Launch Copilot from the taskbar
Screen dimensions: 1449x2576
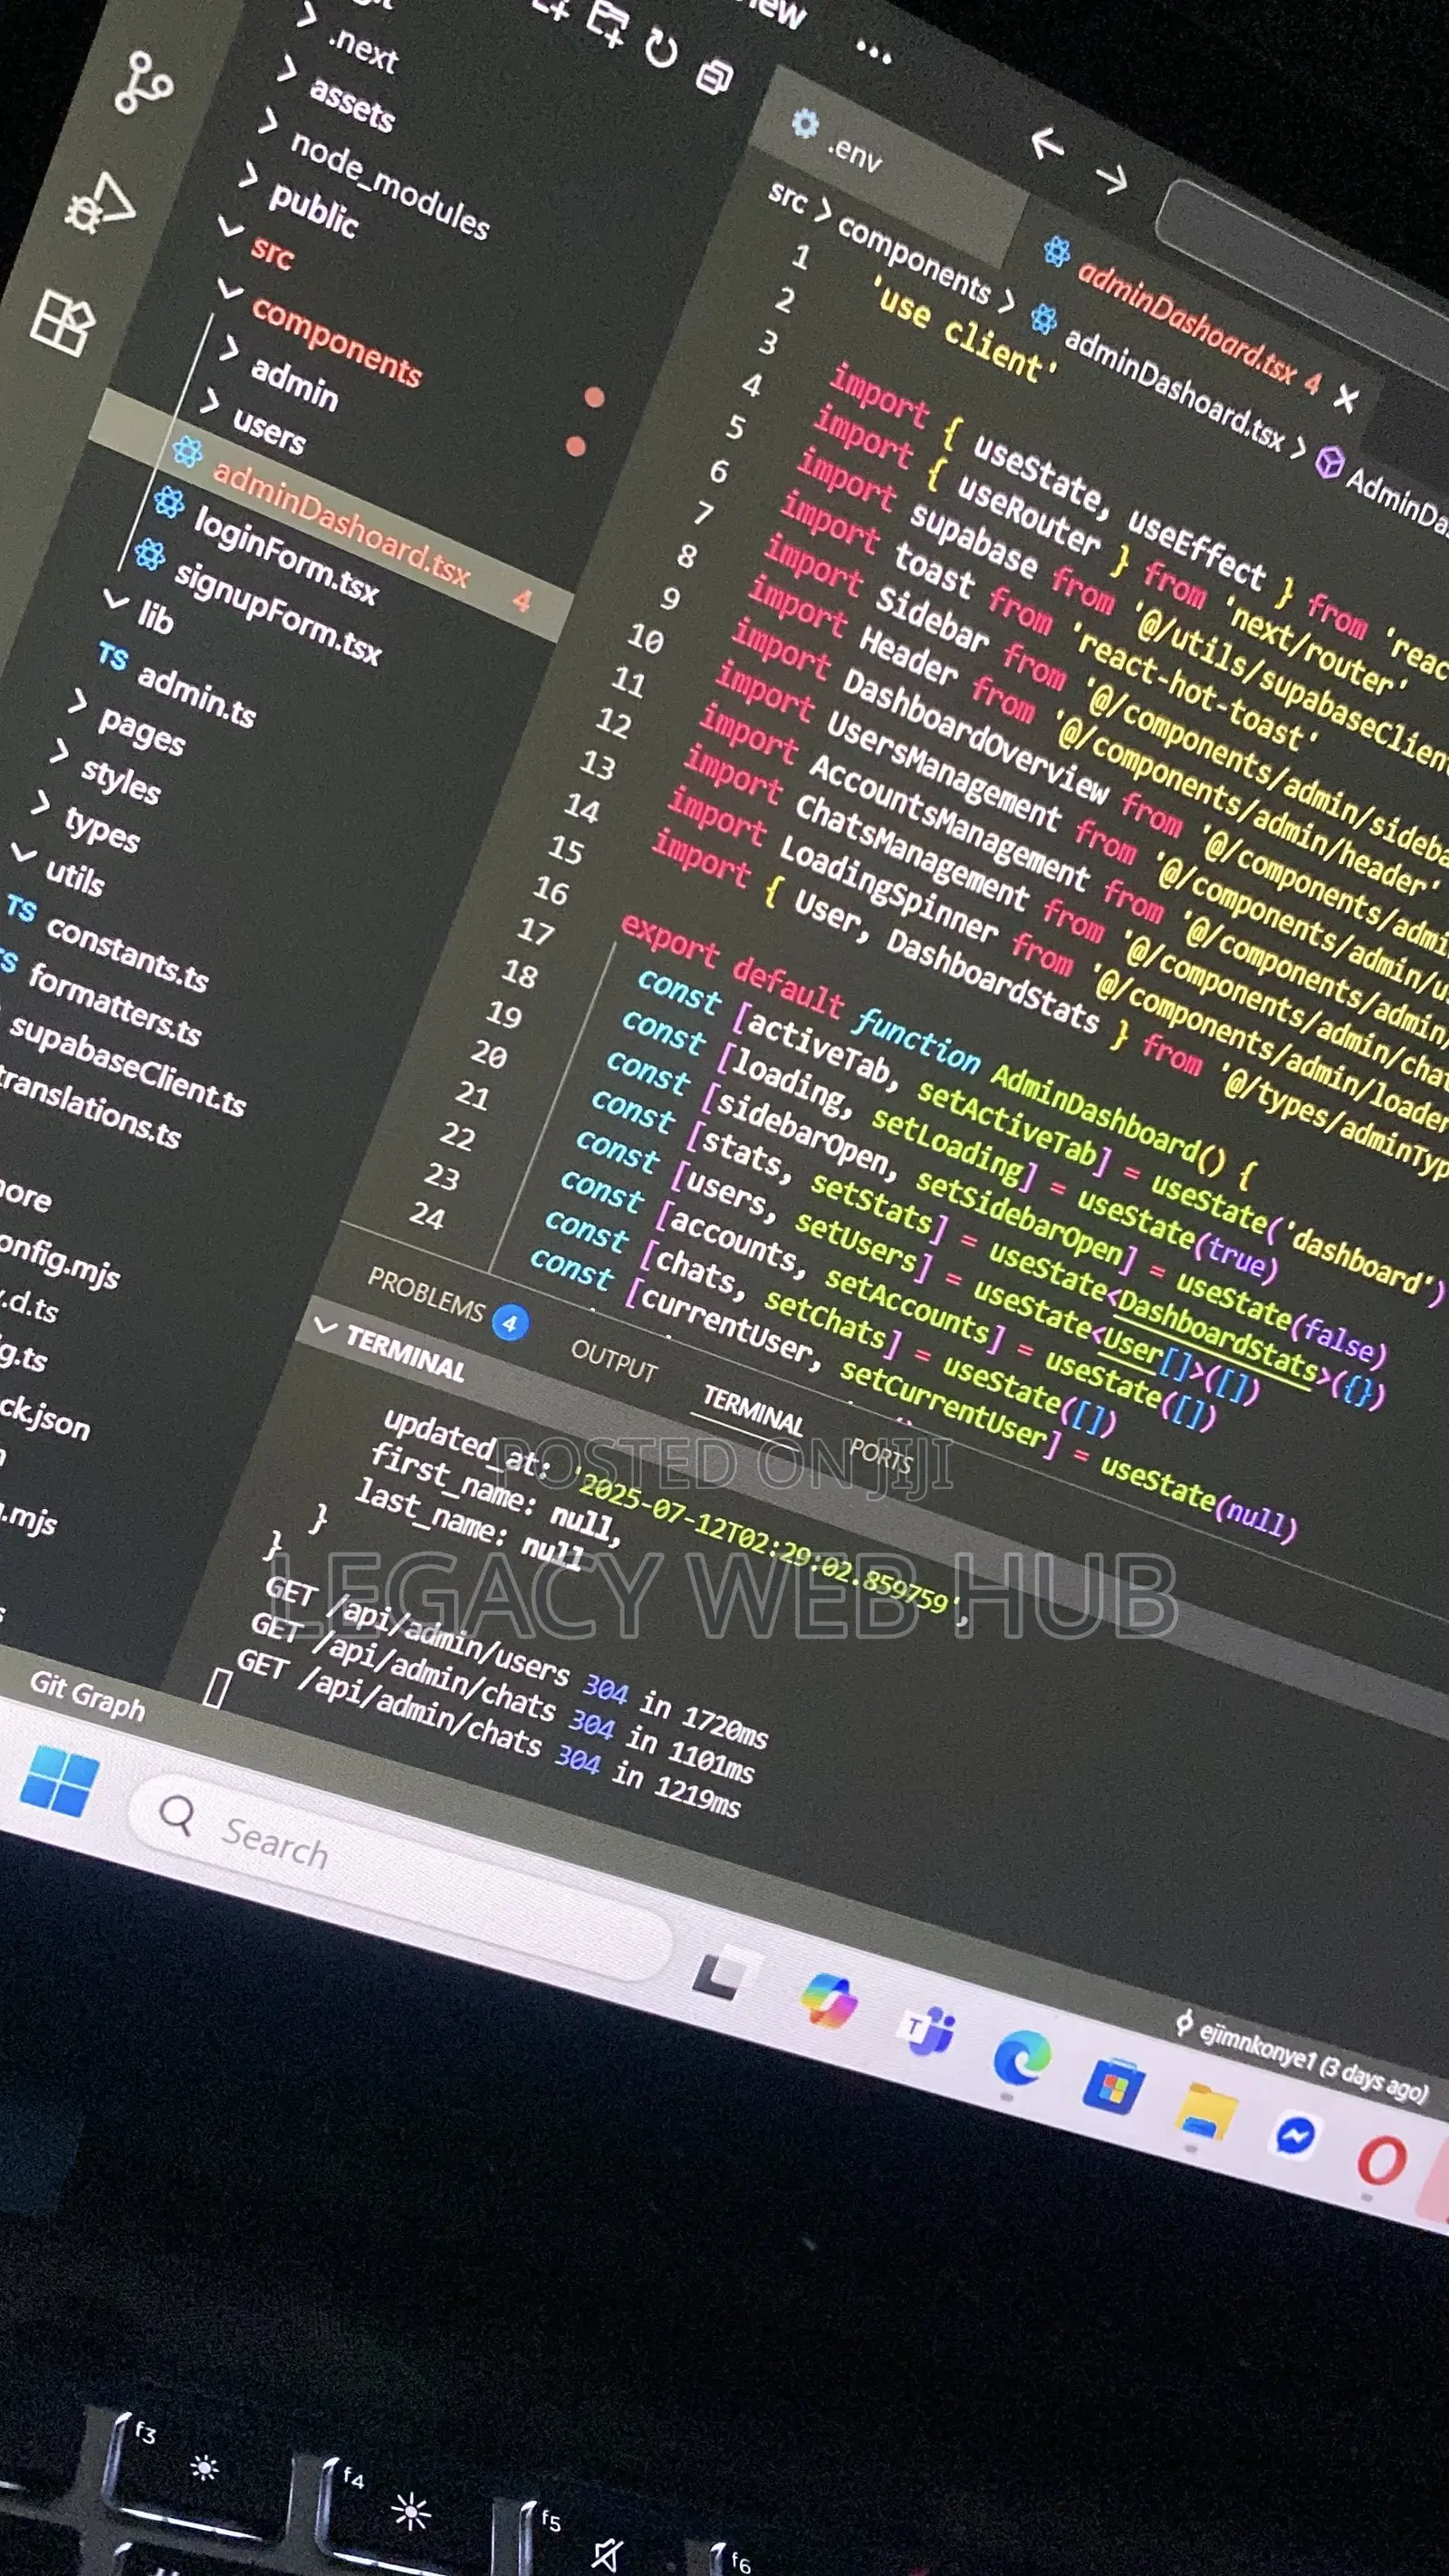pos(829,2001)
